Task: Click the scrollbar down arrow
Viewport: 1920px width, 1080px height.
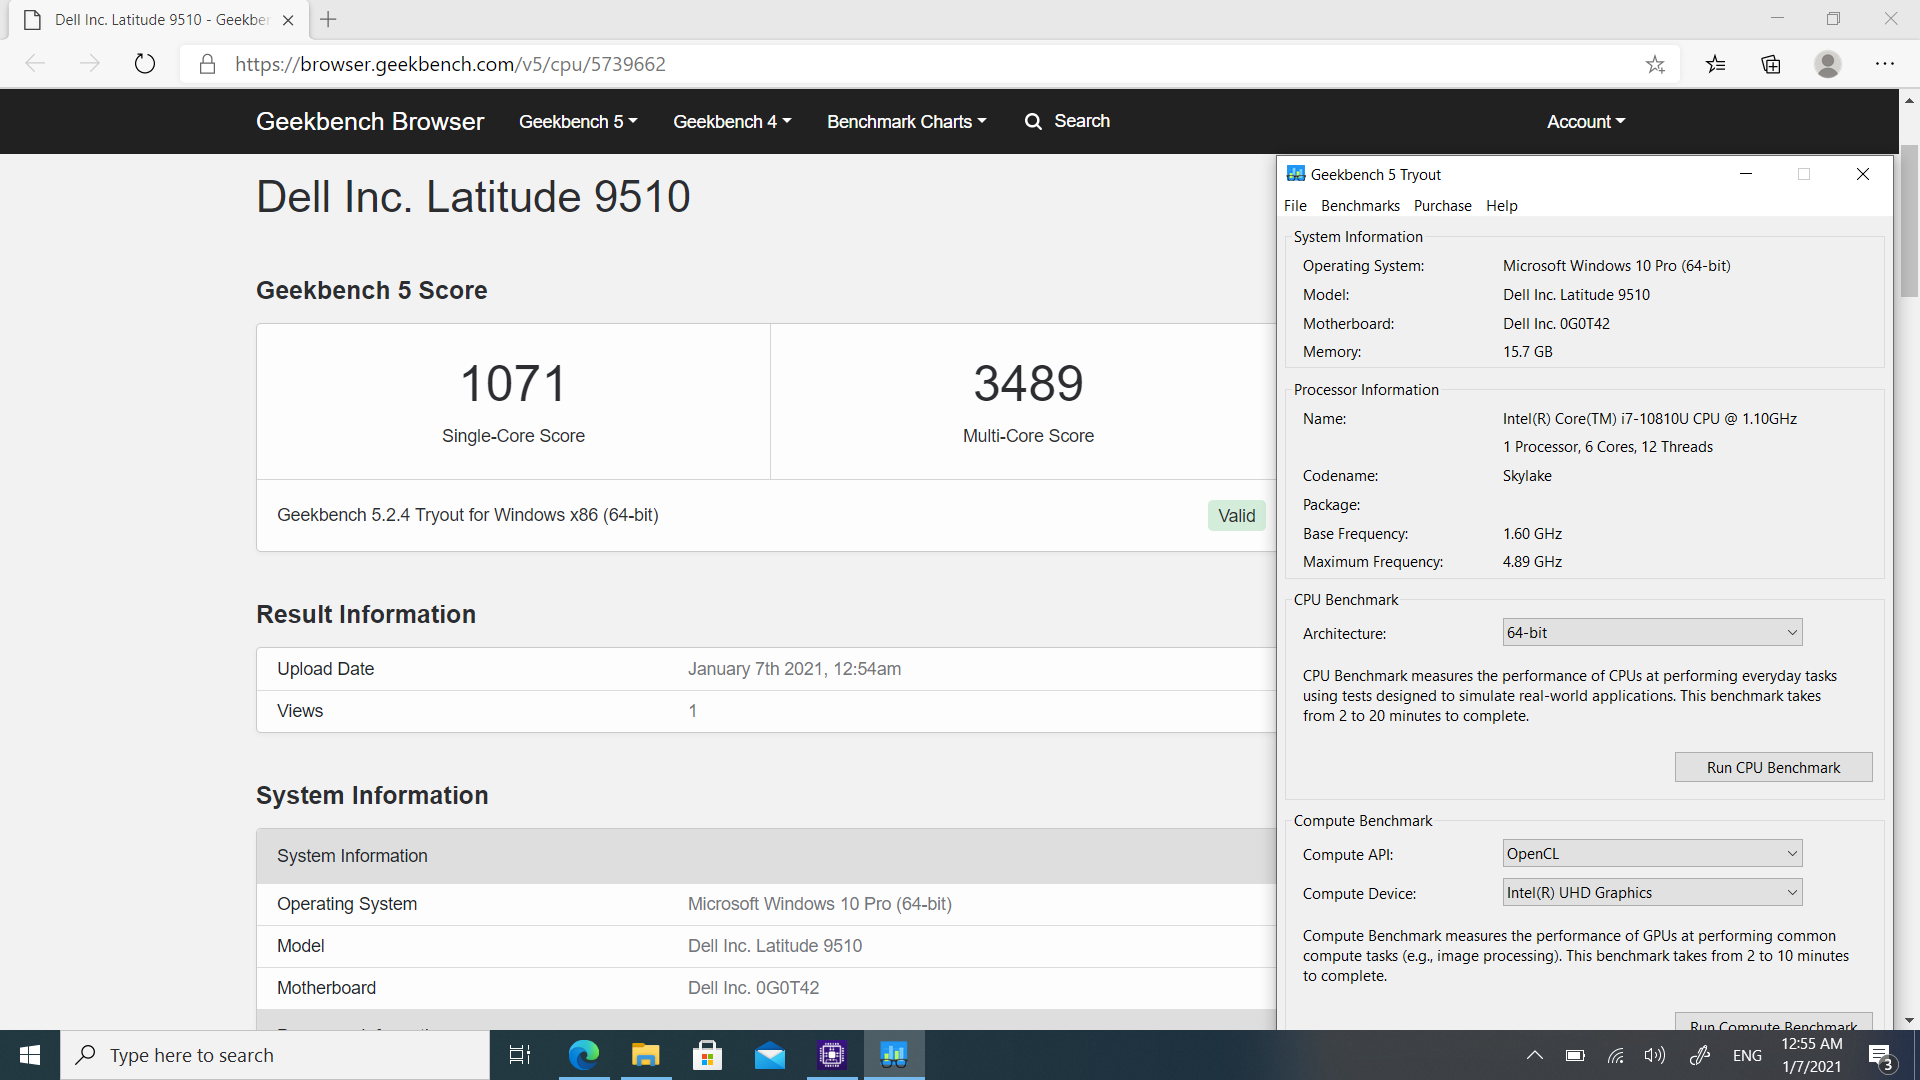Action: (x=1909, y=1020)
